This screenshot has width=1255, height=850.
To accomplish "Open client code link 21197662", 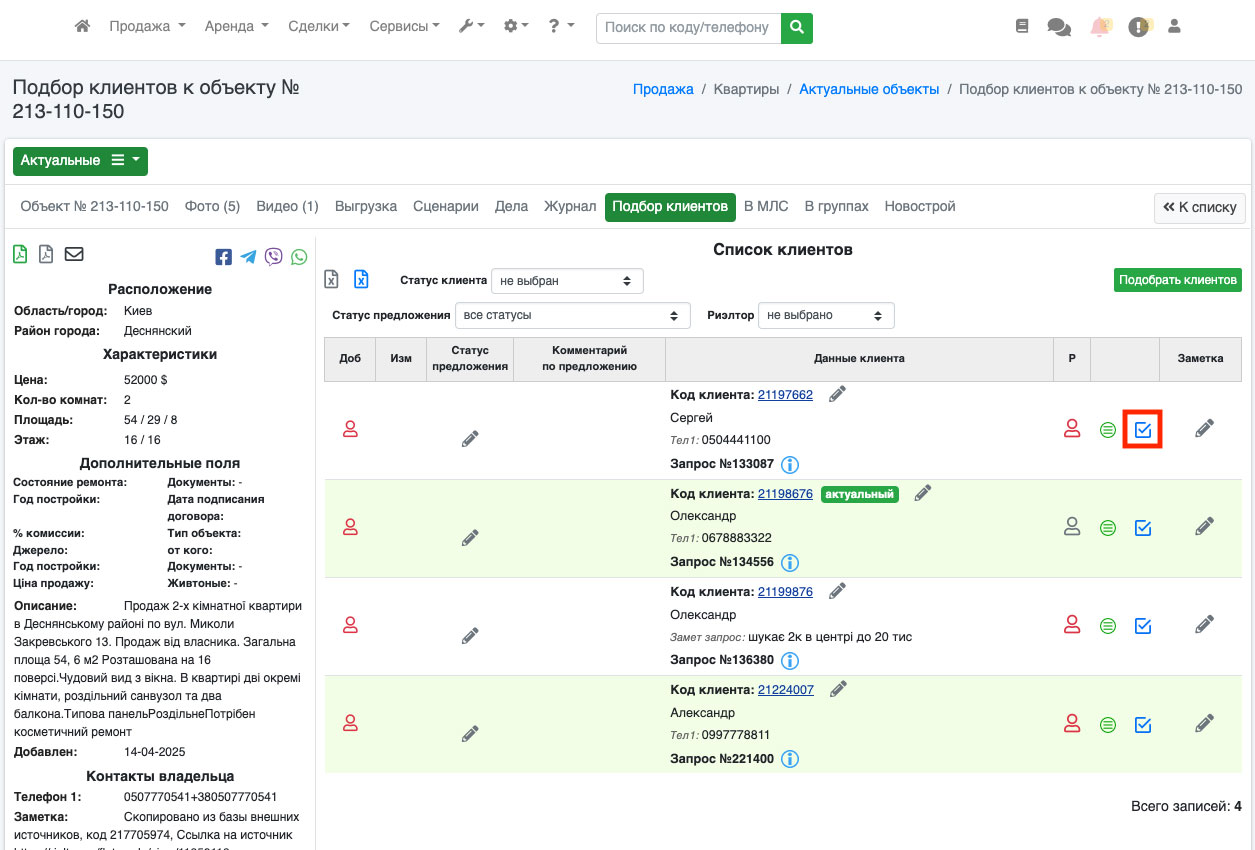I will 785,395.
